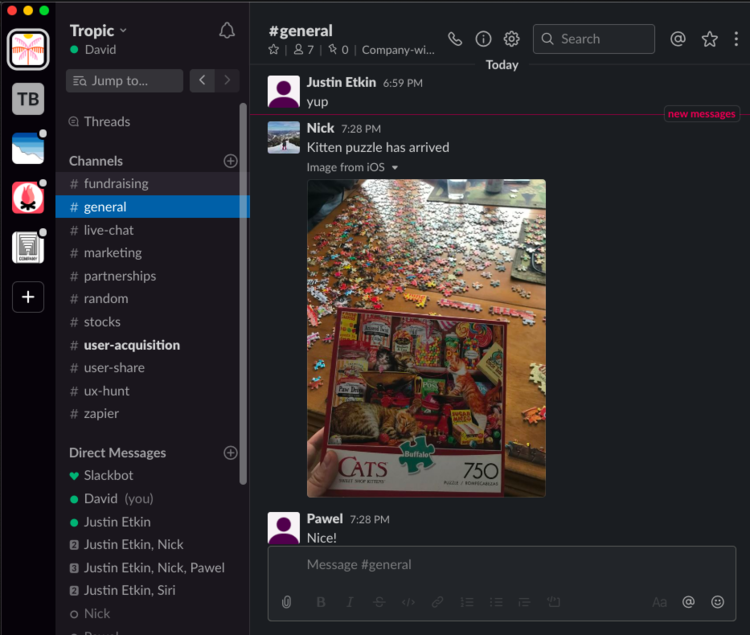The width and height of the screenshot is (750, 635).
Task: Click Nick's name in the message
Action: click(320, 128)
